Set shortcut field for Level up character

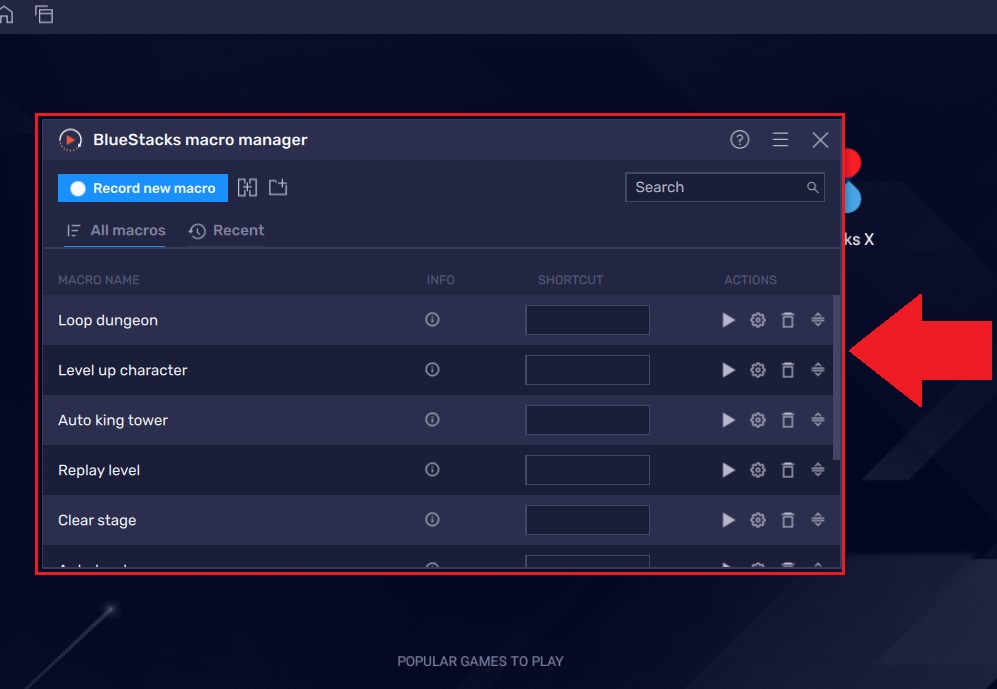point(588,370)
